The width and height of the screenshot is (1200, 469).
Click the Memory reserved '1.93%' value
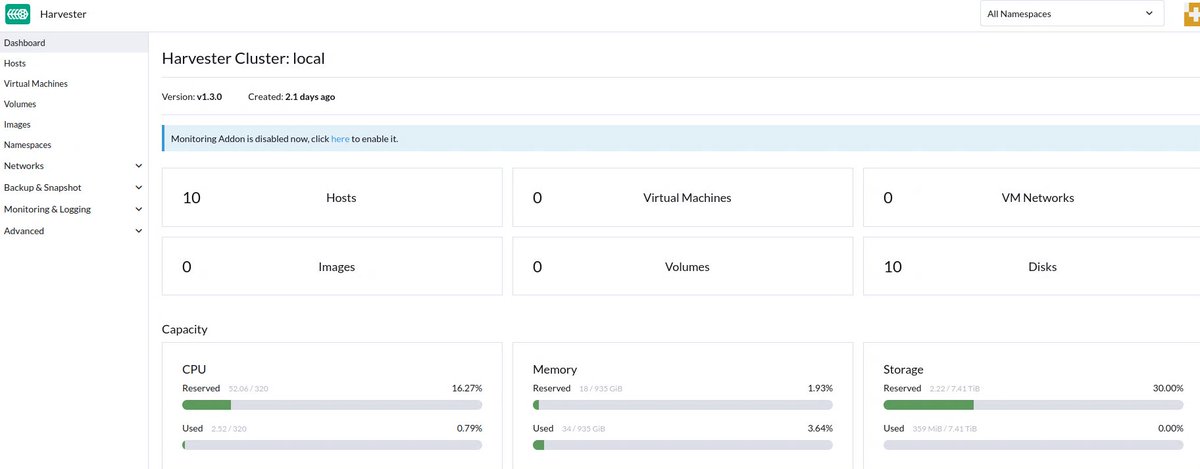[820, 388]
